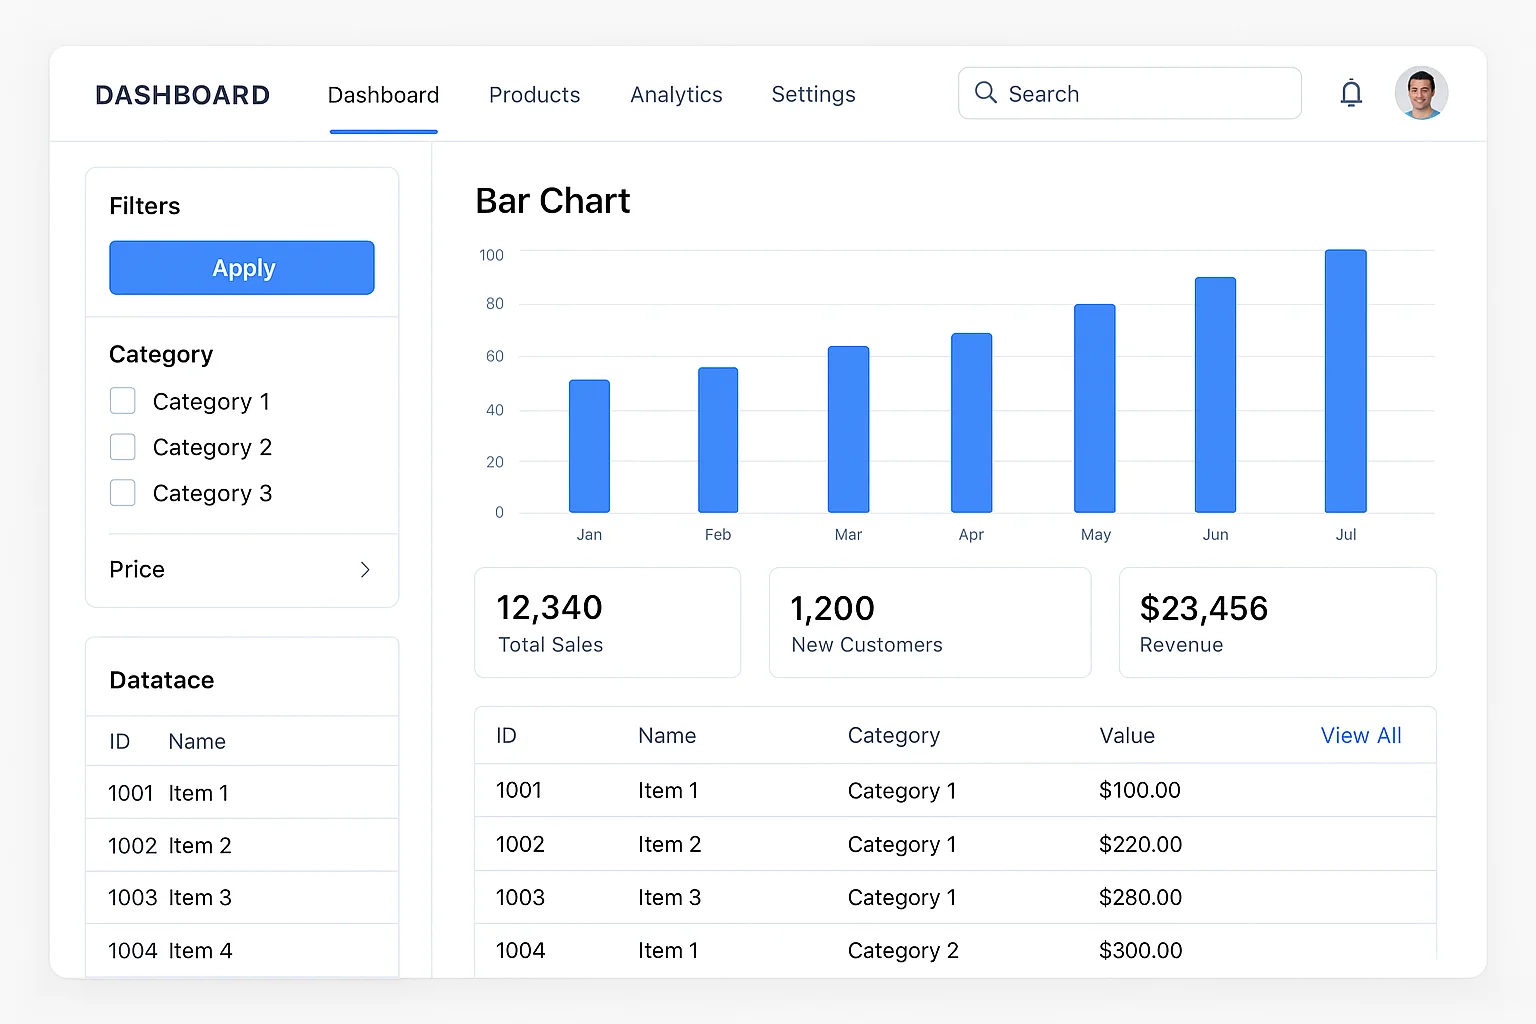Click Item 3 in Datatace sidebar list

point(200,898)
